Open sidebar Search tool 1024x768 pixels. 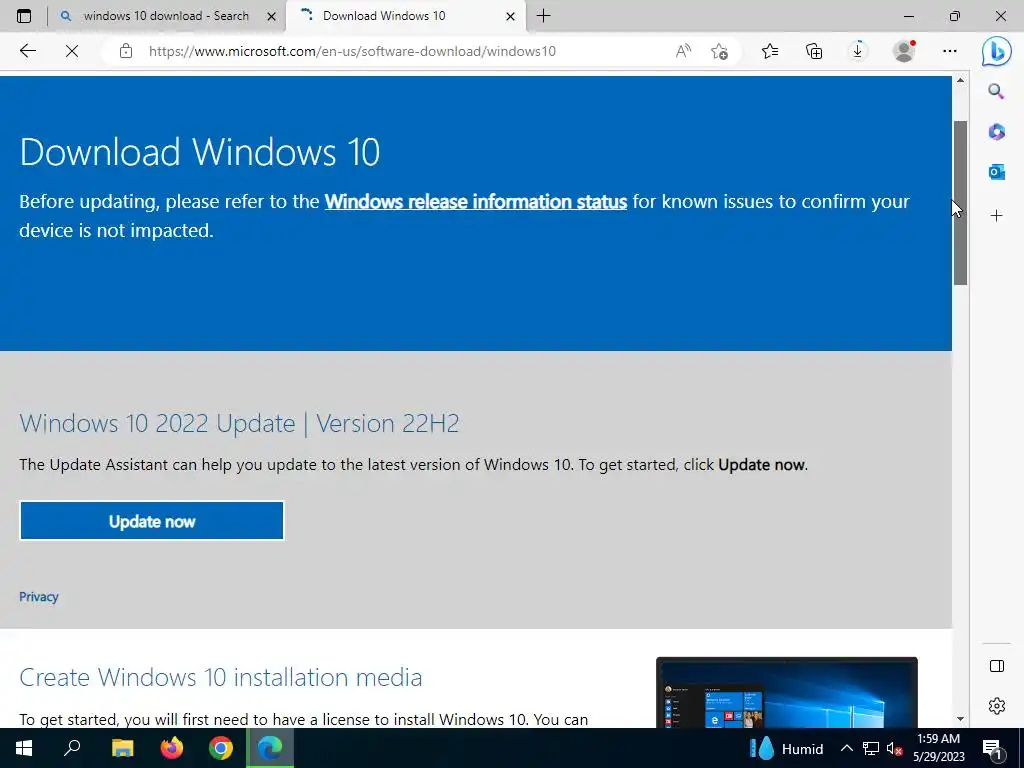pyautogui.click(x=996, y=91)
